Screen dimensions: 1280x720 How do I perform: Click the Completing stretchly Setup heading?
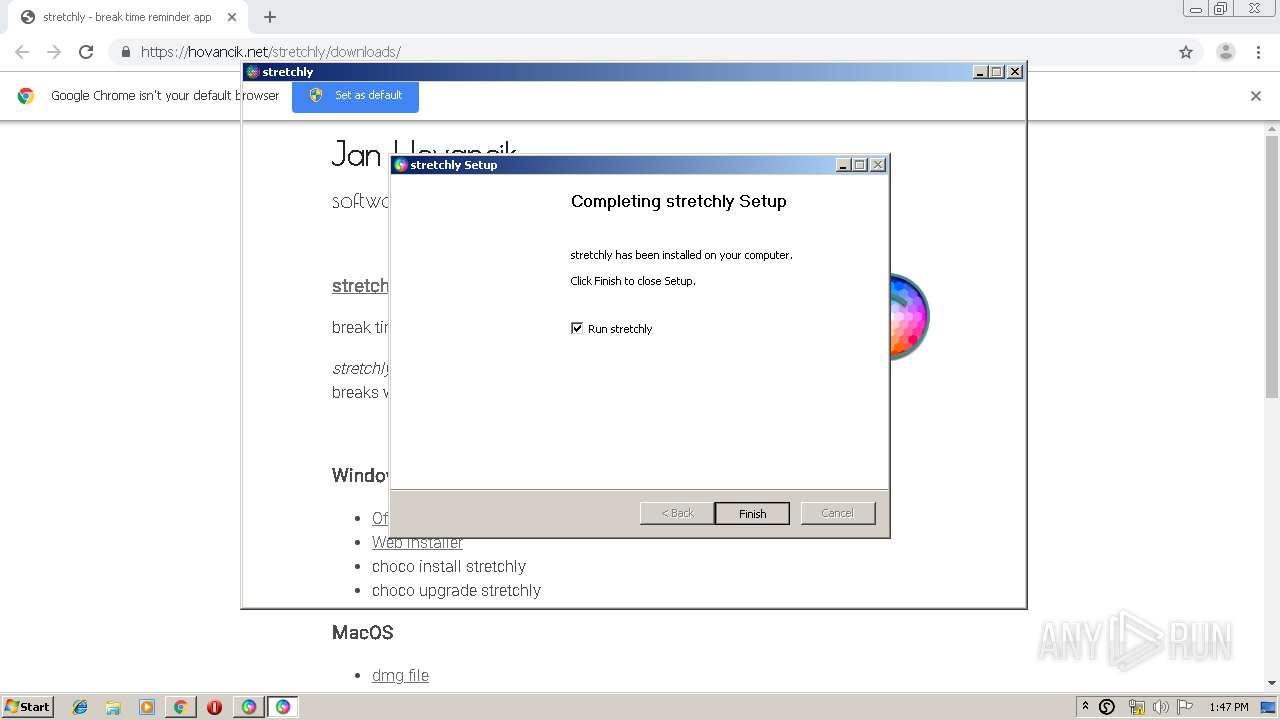[679, 201]
